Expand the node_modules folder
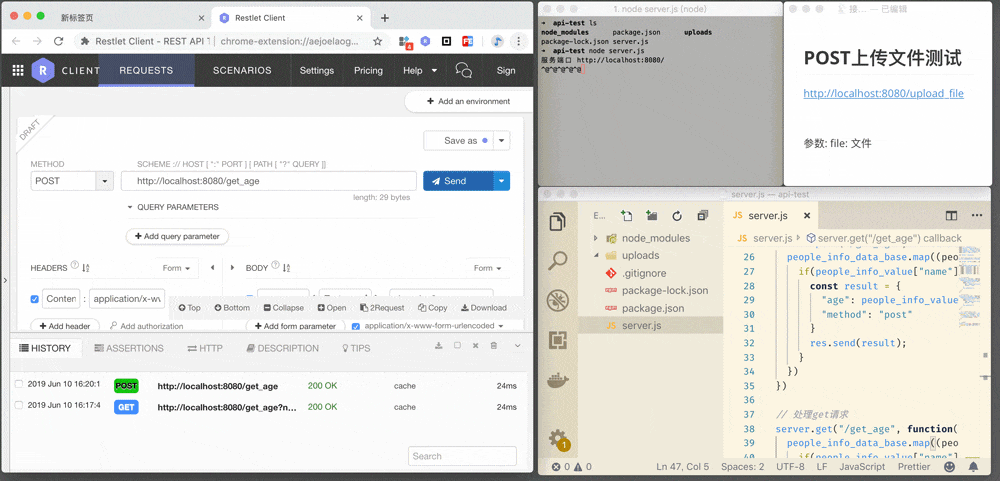Image resolution: width=1000 pixels, height=481 pixels. coord(595,238)
